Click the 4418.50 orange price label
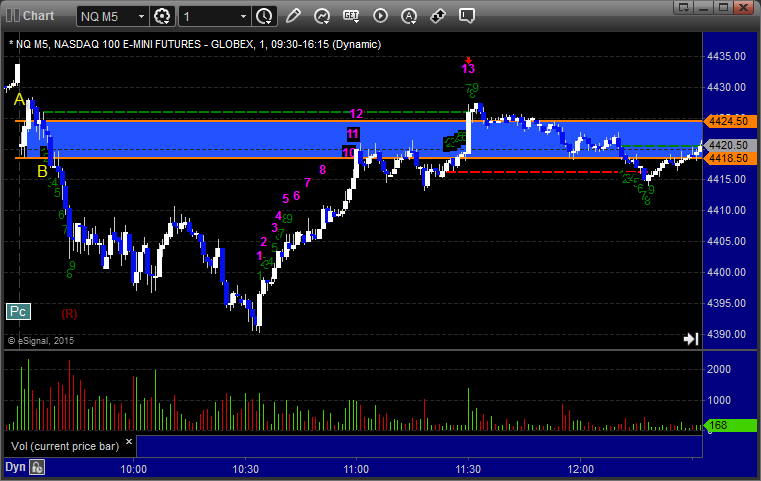The width and height of the screenshot is (761, 481). 730,158
